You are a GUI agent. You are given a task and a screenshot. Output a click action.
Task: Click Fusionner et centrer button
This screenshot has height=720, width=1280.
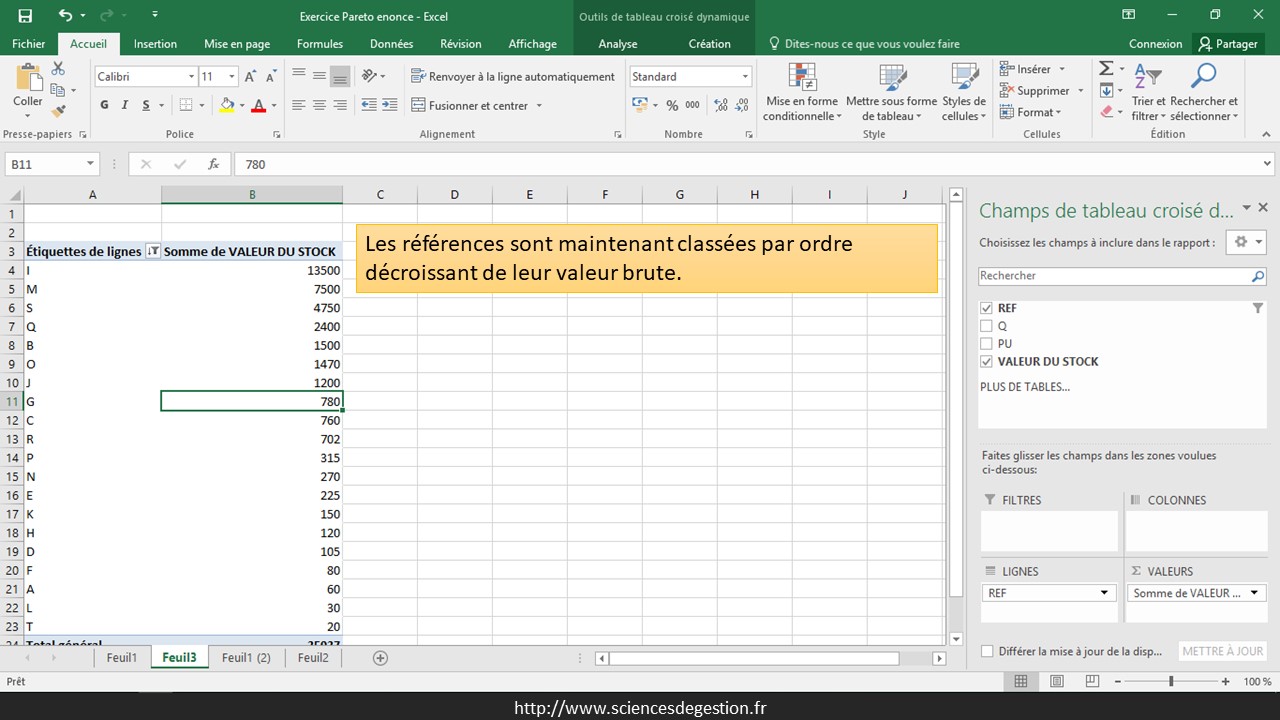[x=478, y=105]
